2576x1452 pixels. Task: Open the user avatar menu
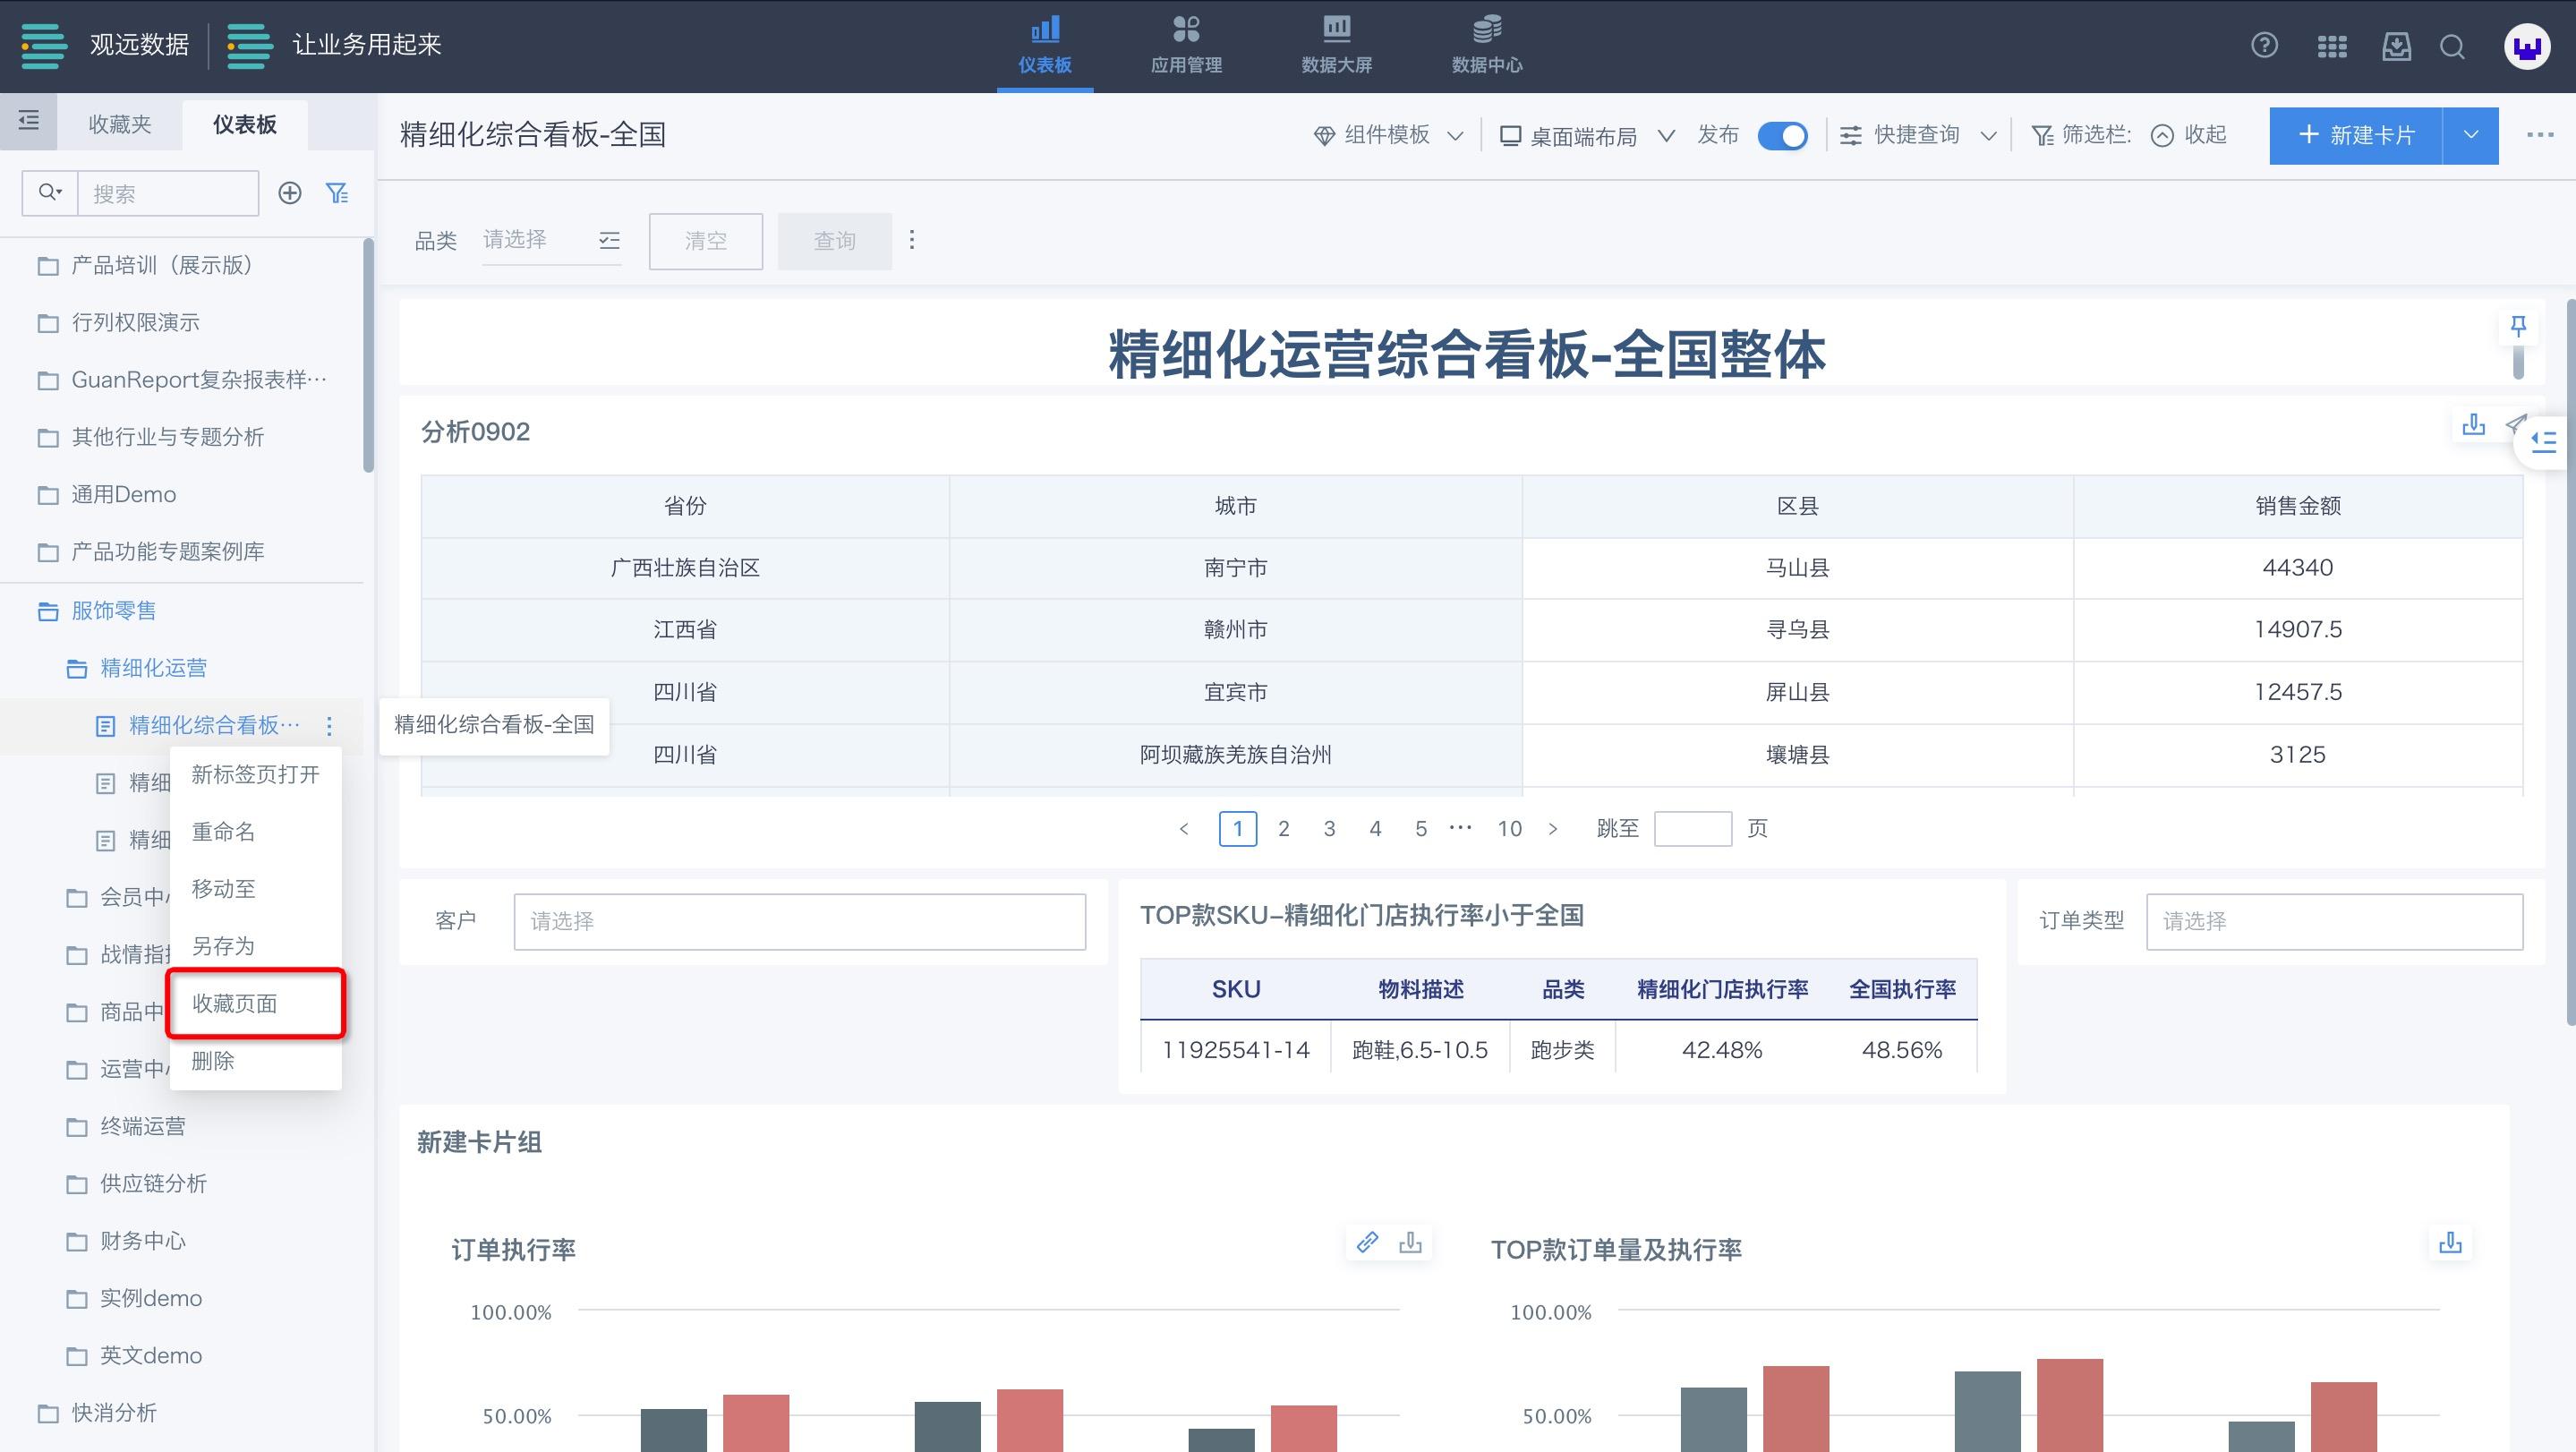(x=2527, y=46)
